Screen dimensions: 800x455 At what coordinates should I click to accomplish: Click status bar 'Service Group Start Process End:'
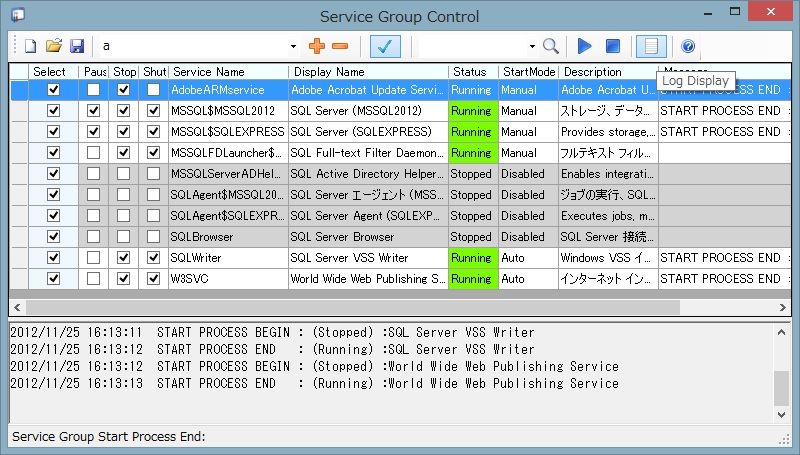point(109,437)
